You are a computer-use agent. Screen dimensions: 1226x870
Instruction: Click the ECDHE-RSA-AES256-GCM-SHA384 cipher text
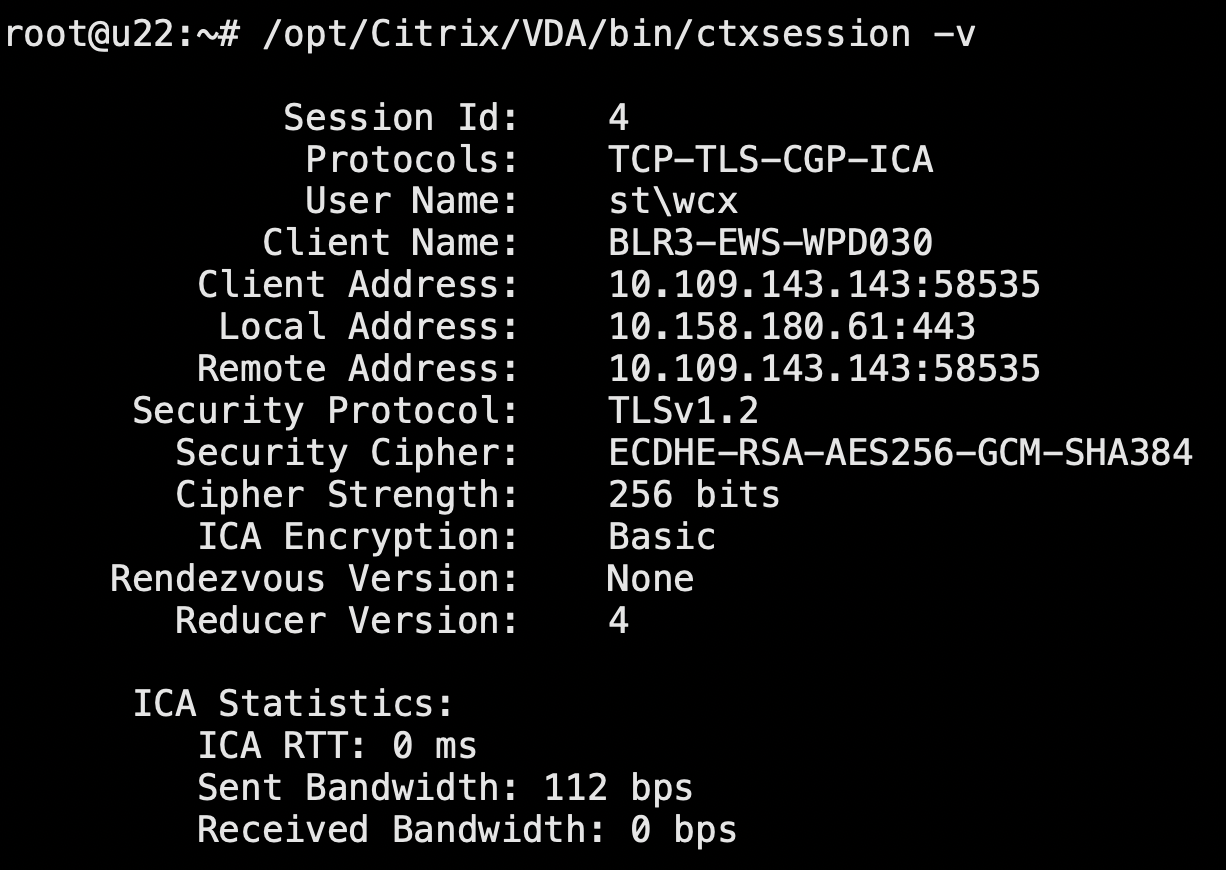[x=900, y=453]
